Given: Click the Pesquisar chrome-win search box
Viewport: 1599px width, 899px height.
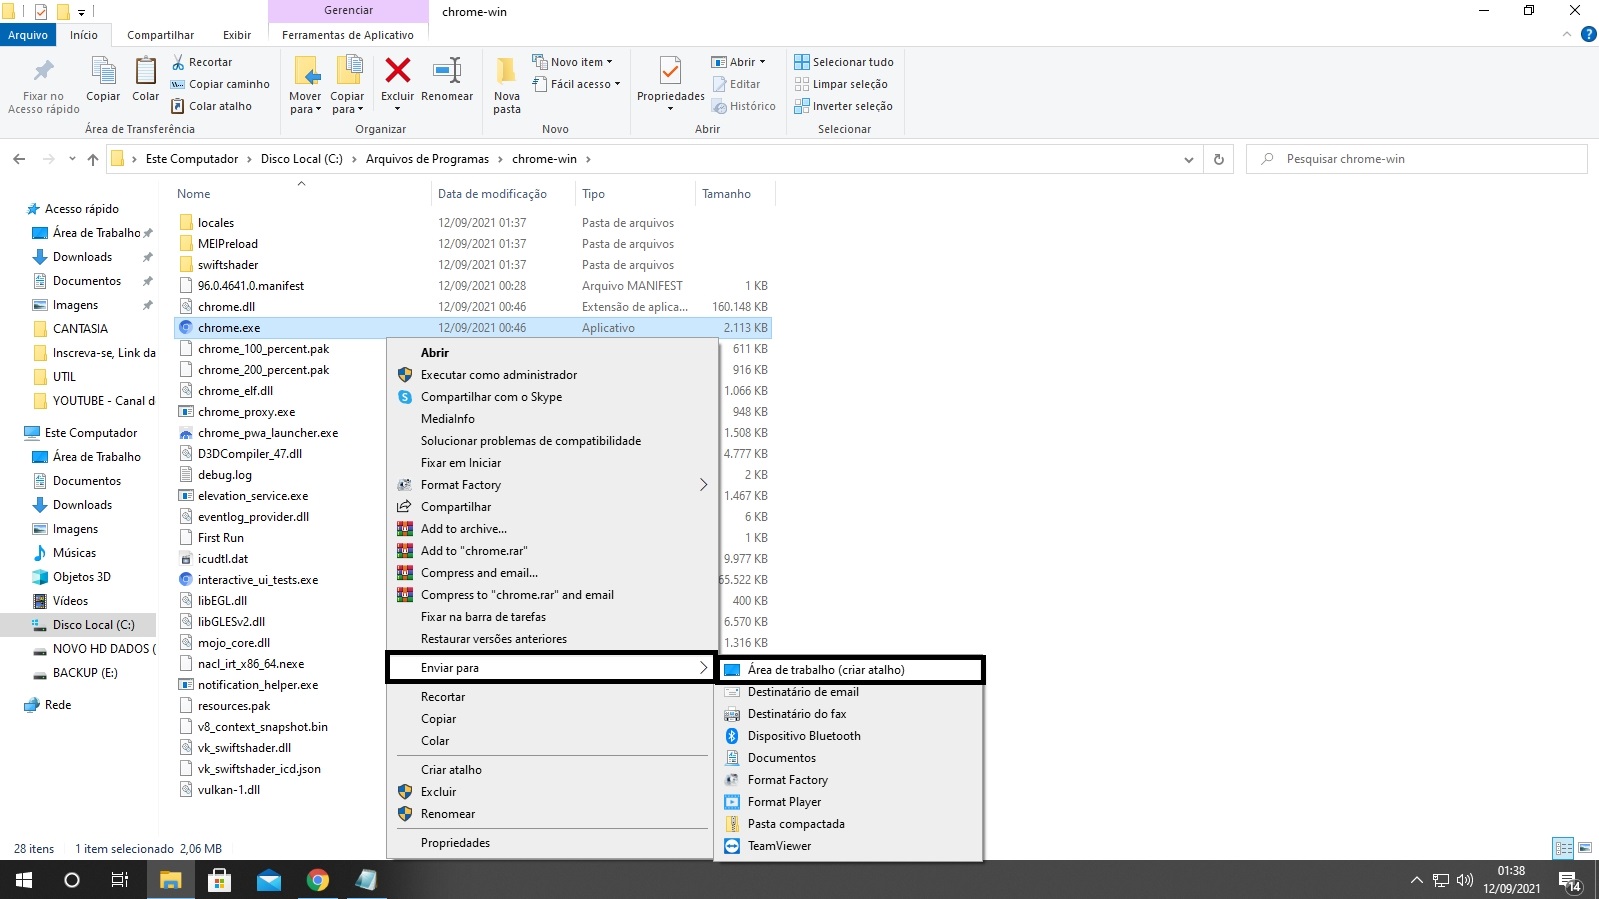Looking at the screenshot, I should pyautogui.click(x=1416, y=159).
